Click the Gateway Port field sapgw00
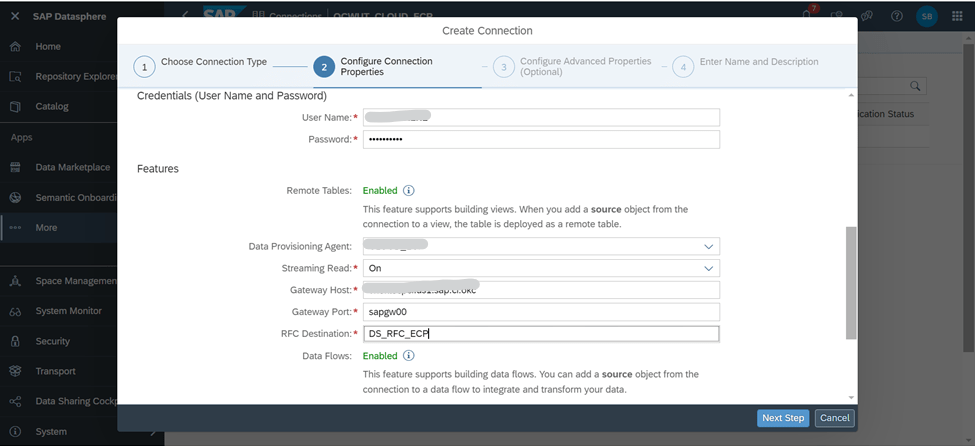The height and width of the screenshot is (446, 975). click(541, 312)
